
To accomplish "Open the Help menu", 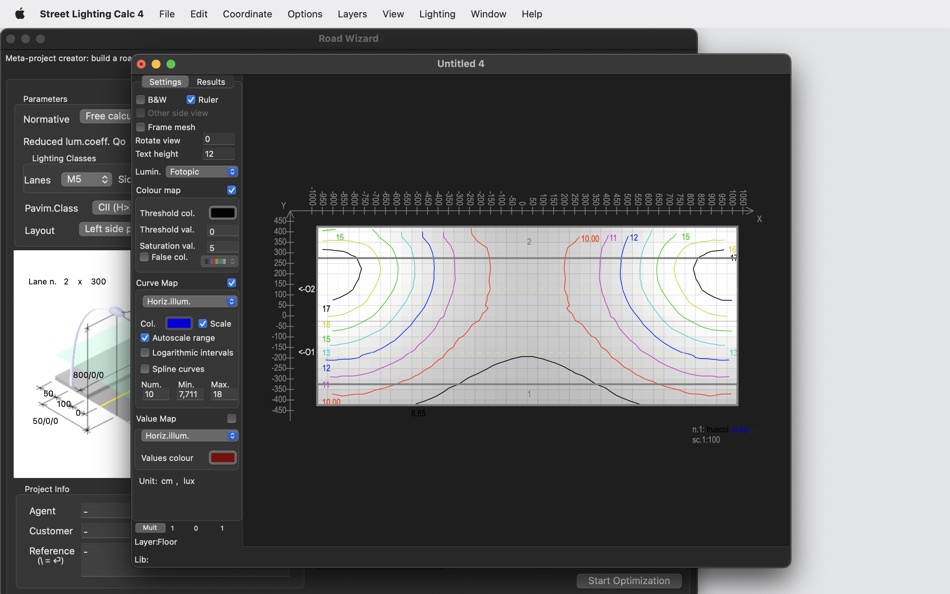I will pyautogui.click(x=532, y=14).
